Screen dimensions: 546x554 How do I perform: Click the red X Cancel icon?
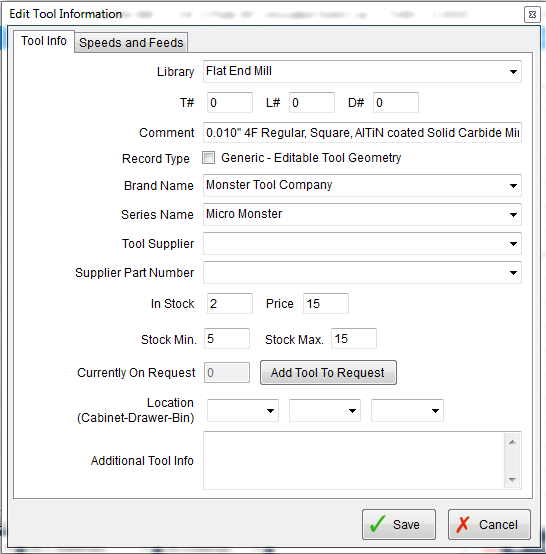pos(463,524)
